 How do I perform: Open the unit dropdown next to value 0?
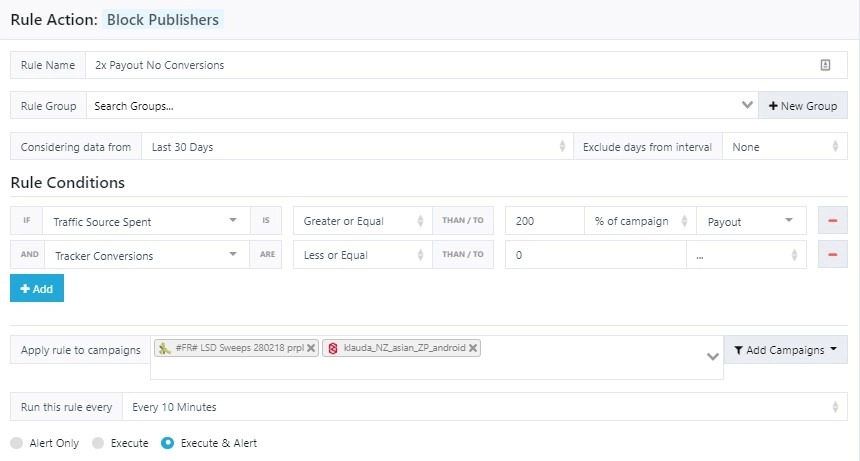click(x=746, y=254)
